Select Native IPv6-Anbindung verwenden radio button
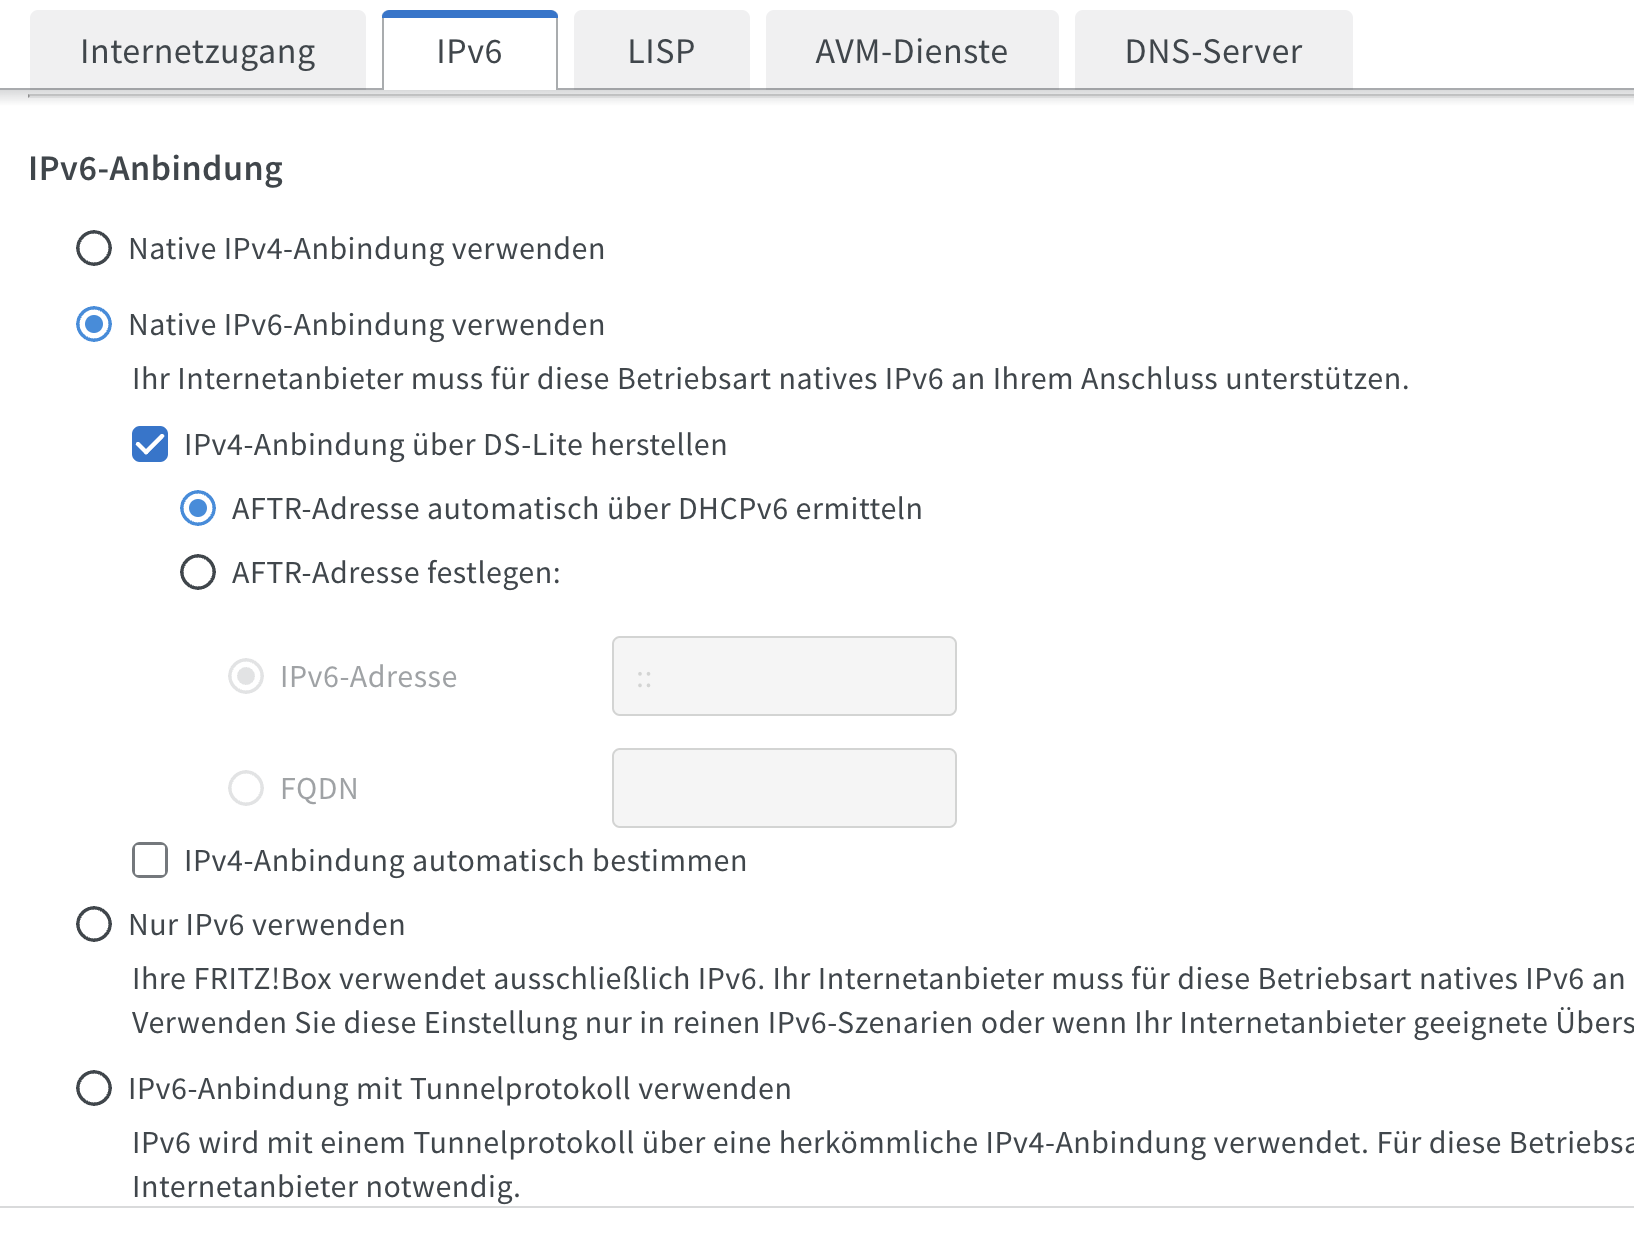The height and width of the screenshot is (1238, 1634). (94, 324)
